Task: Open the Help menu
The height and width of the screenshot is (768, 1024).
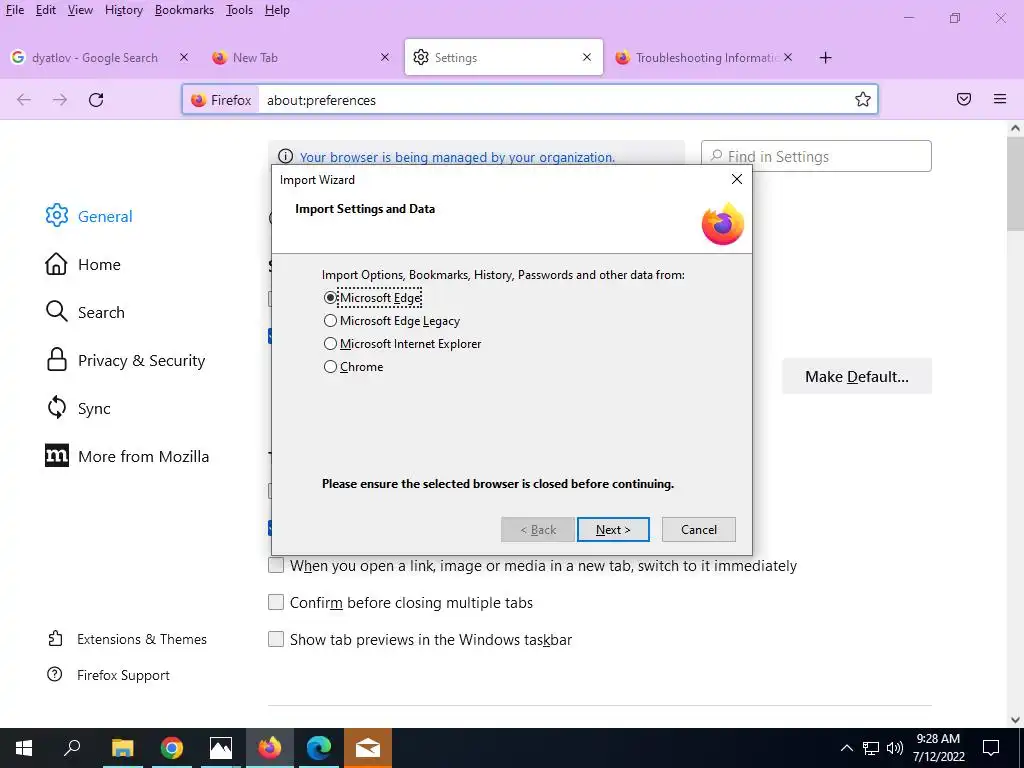Action: pos(277,10)
